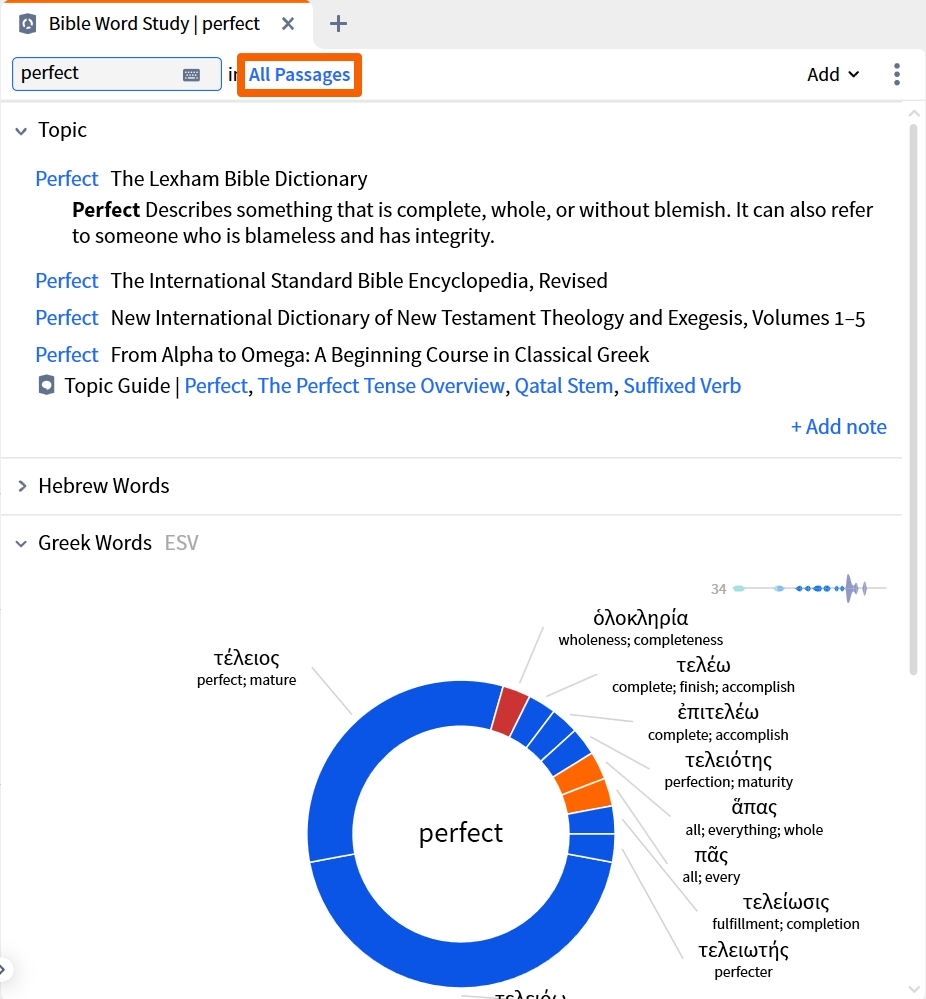
Task: Click the Bible Word Study tab icon
Action: (27, 24)
